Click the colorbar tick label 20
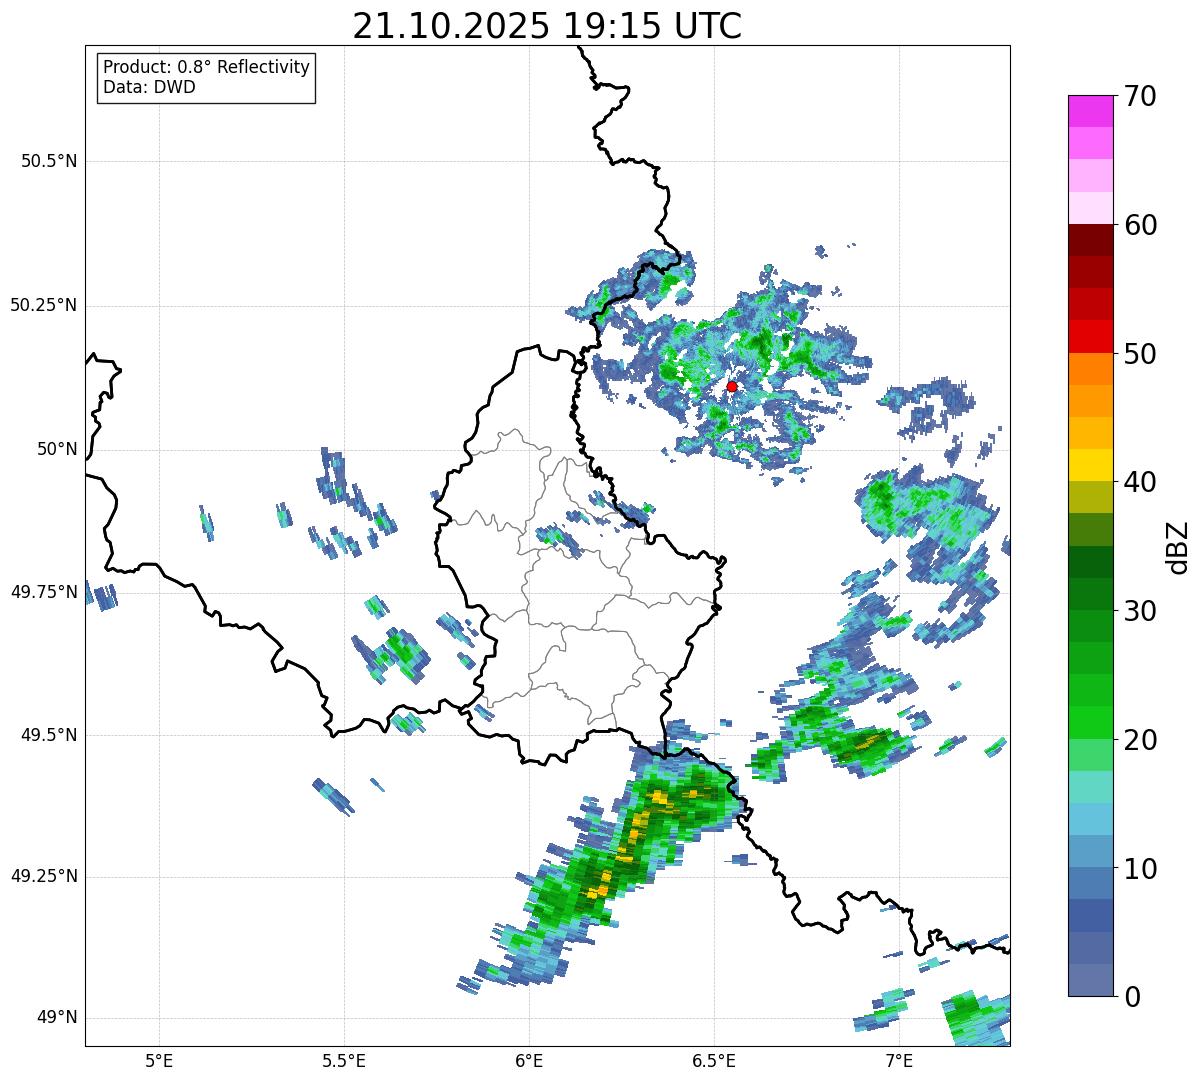1202x1081 pixels. click(1140, 740)
